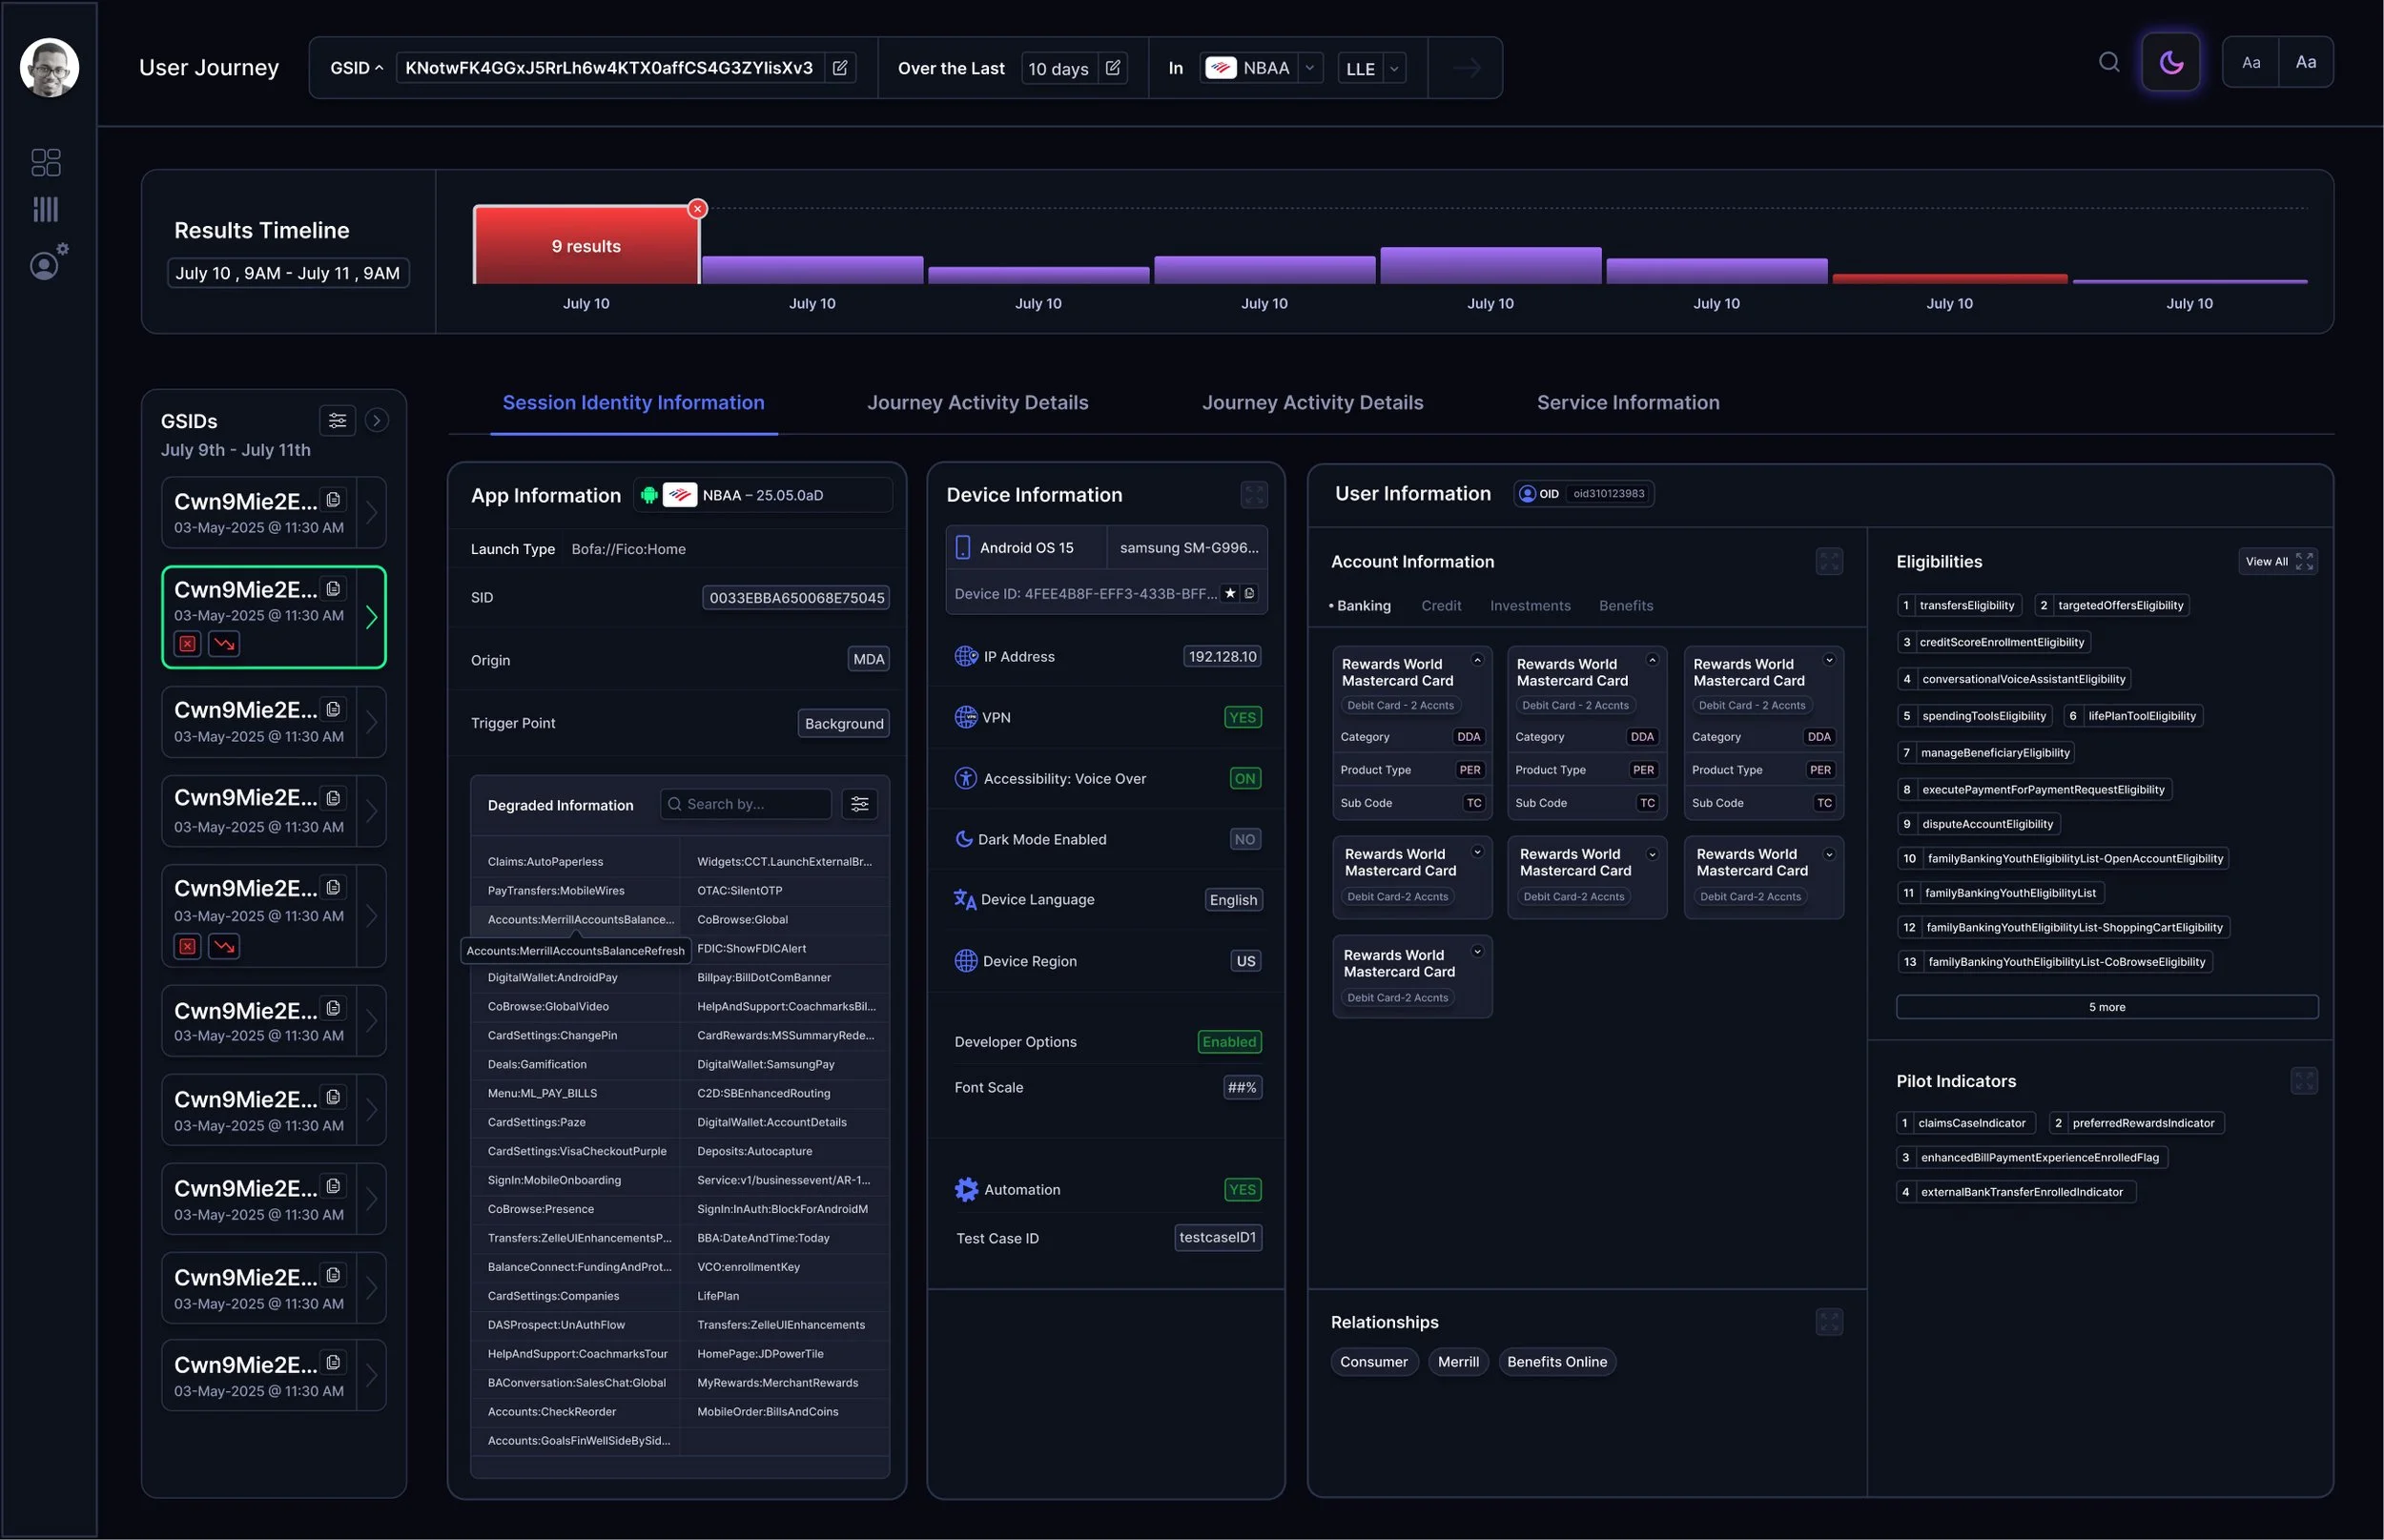Open user settings icon in sidebar
Viewport: 2384px width, 1540px height.
47,263
